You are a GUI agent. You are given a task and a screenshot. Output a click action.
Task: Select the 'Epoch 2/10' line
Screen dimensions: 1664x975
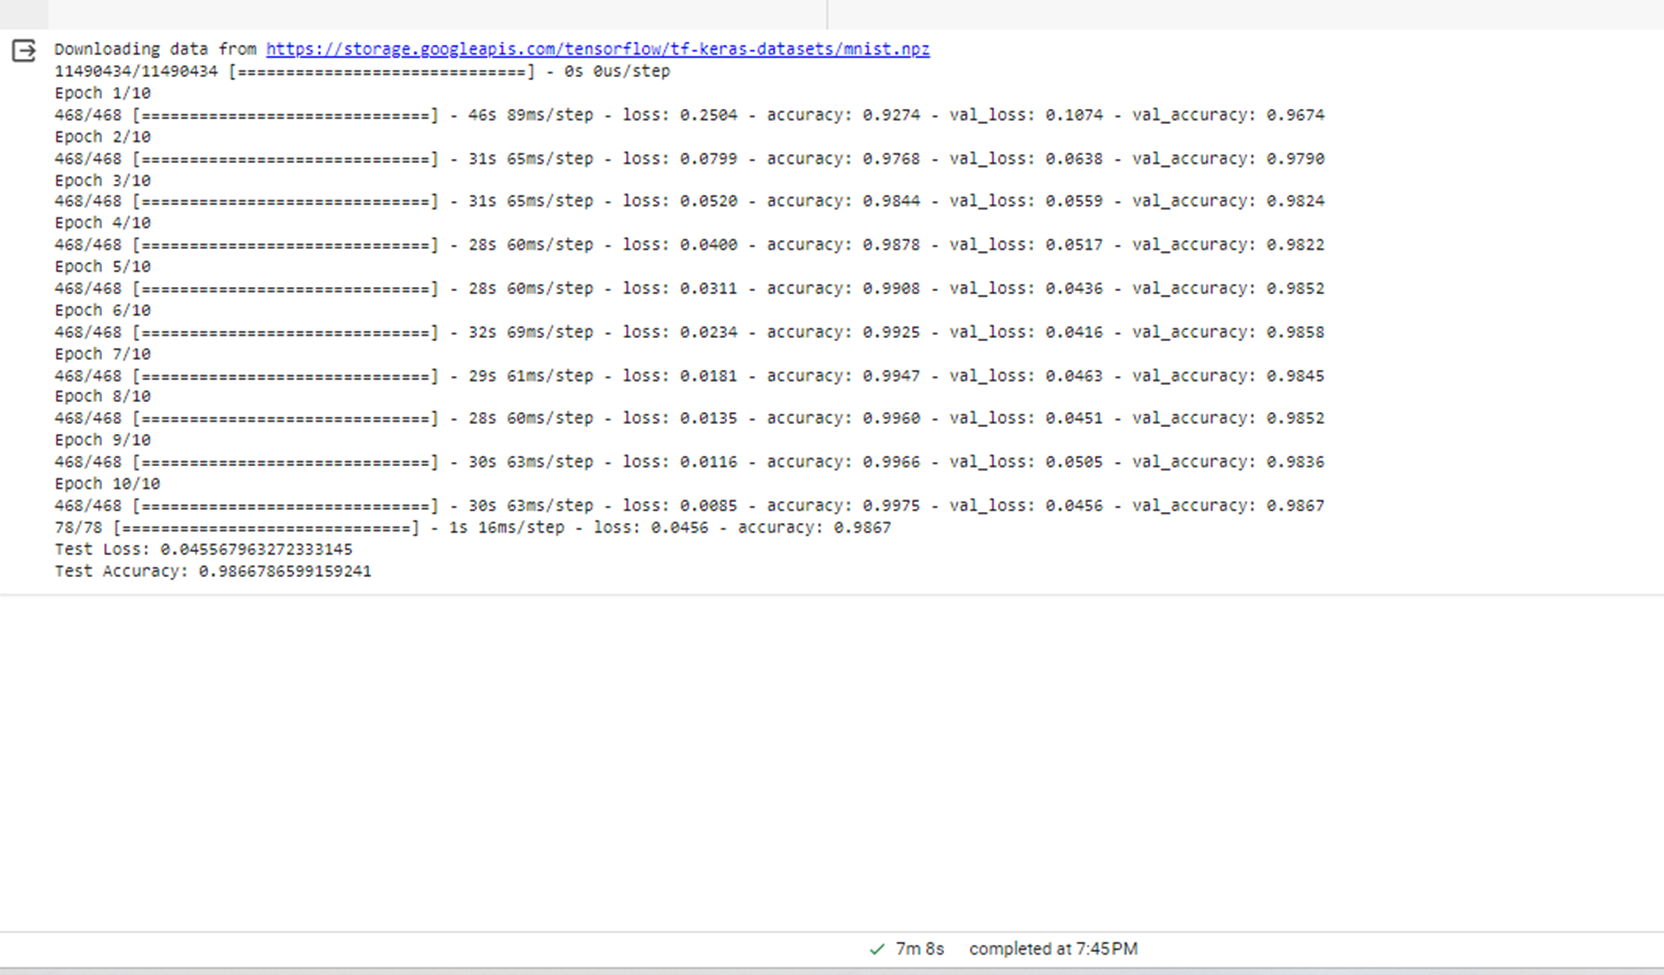point(103,137)
